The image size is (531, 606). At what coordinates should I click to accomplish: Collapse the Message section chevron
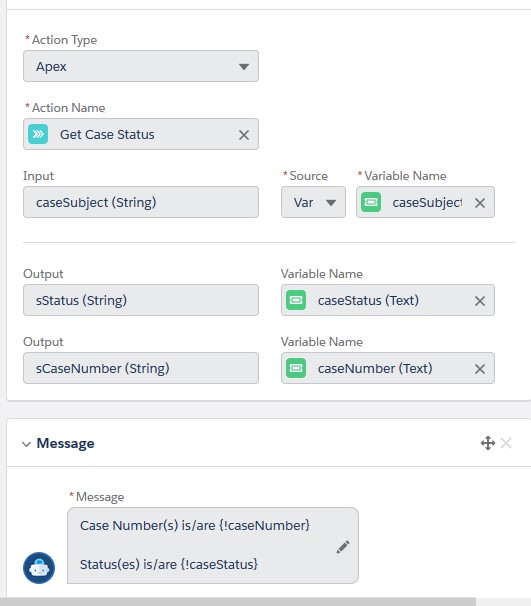point(26,444)
